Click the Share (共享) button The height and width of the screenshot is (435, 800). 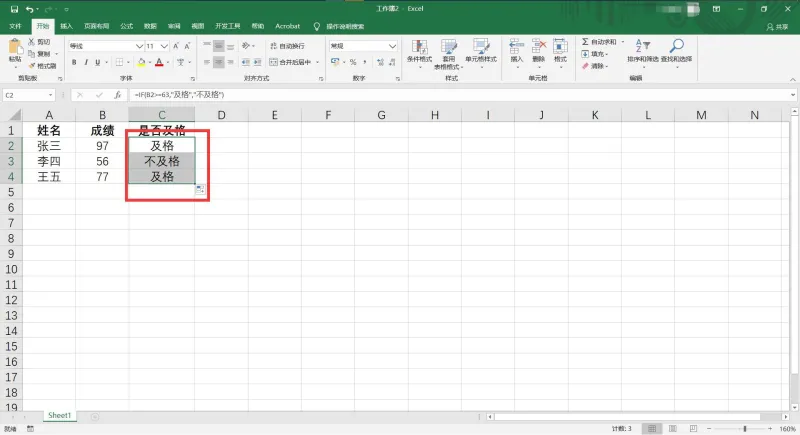coord(777,27)
